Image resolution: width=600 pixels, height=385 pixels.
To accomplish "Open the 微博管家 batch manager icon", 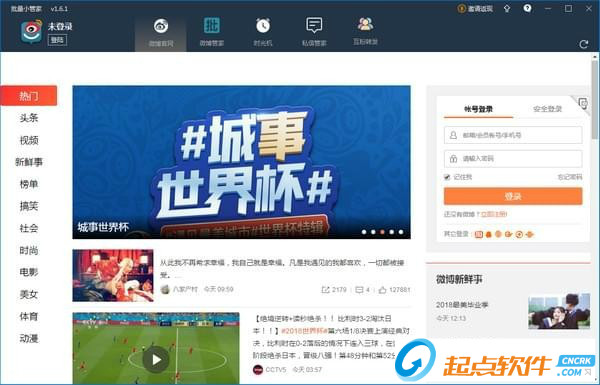I will [x=212, y=26].
